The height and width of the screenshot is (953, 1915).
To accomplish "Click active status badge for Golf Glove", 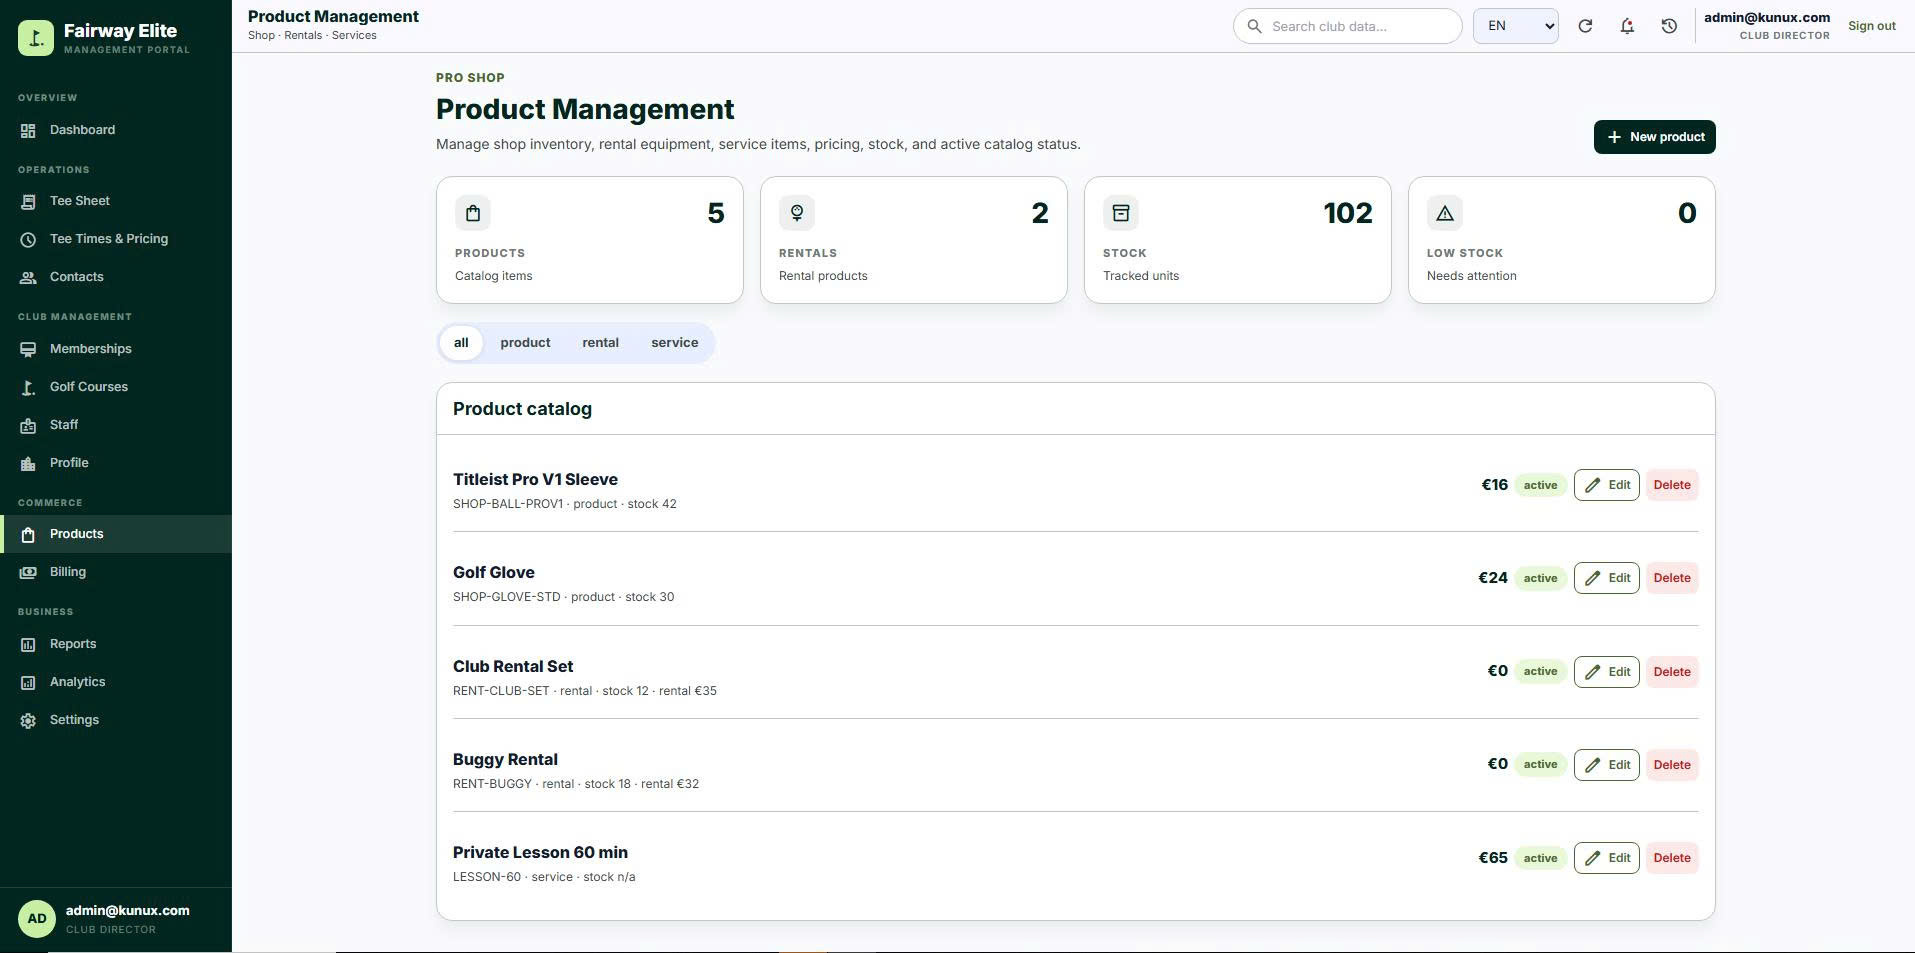I will point(1540,578).
